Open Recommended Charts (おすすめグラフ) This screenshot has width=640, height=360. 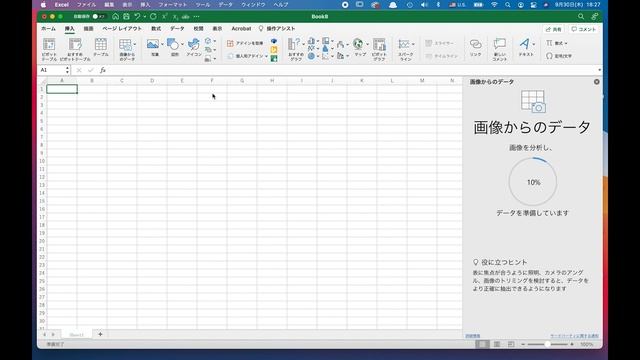(296, 49)
